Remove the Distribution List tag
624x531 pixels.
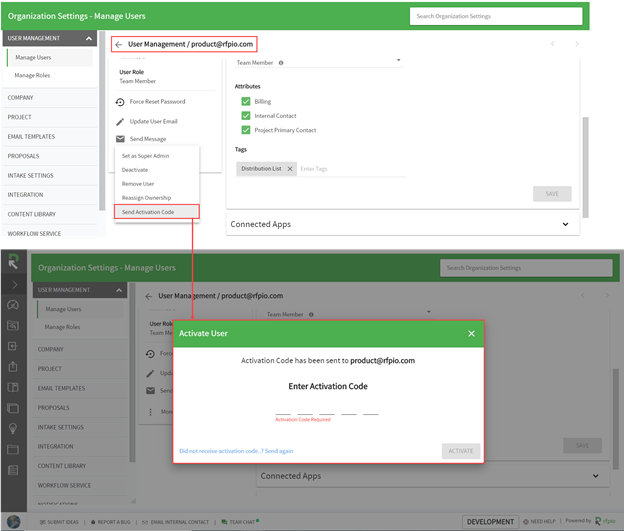[290, 169]
